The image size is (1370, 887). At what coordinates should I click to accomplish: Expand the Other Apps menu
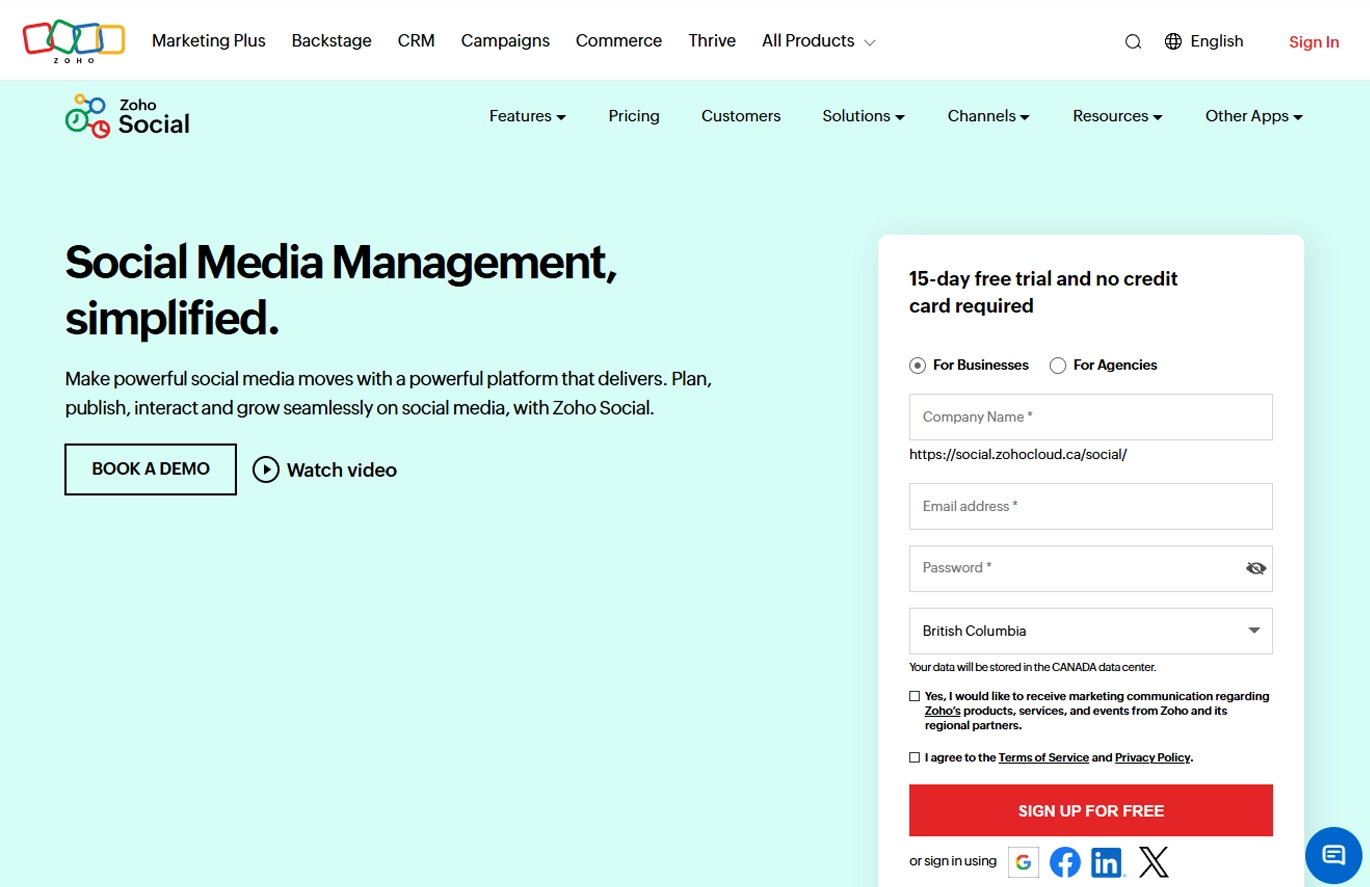point(1253,116)
